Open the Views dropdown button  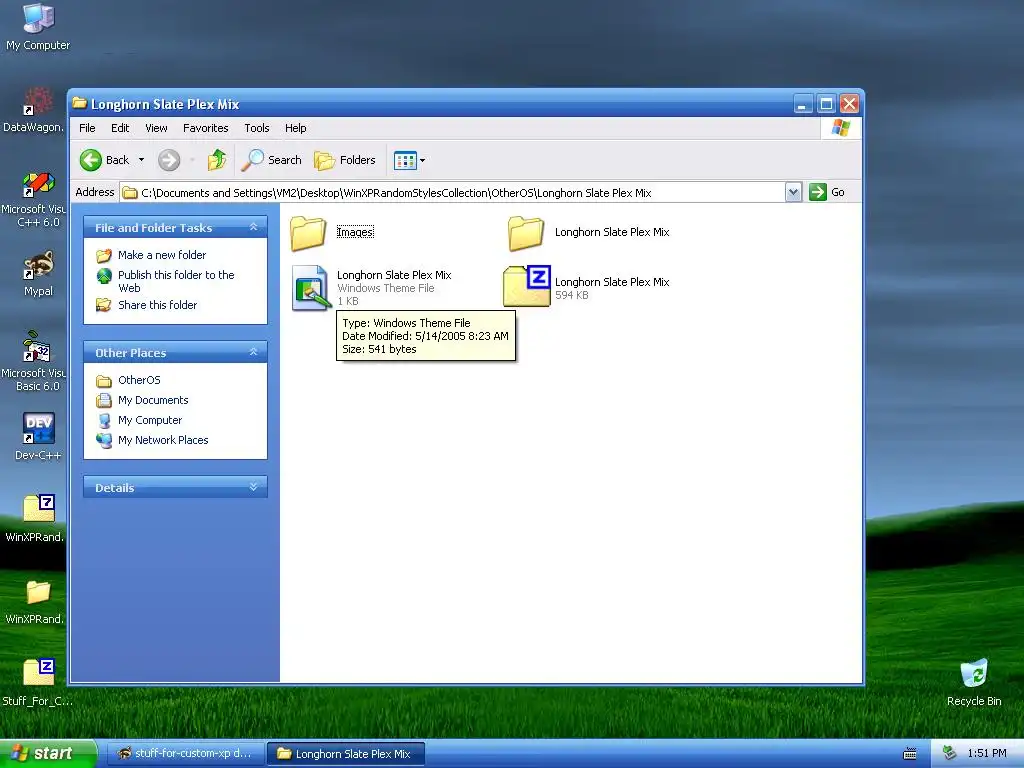click(x=409, y=160)
